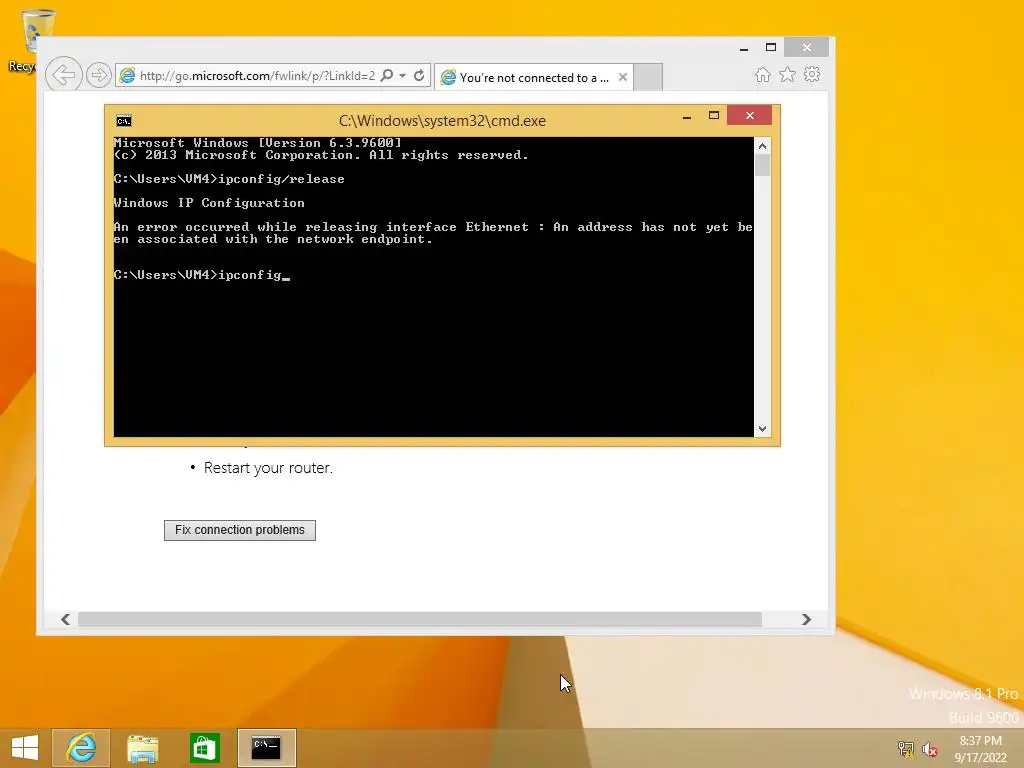Open Windows Store from taskbar

tap(204, 748)
